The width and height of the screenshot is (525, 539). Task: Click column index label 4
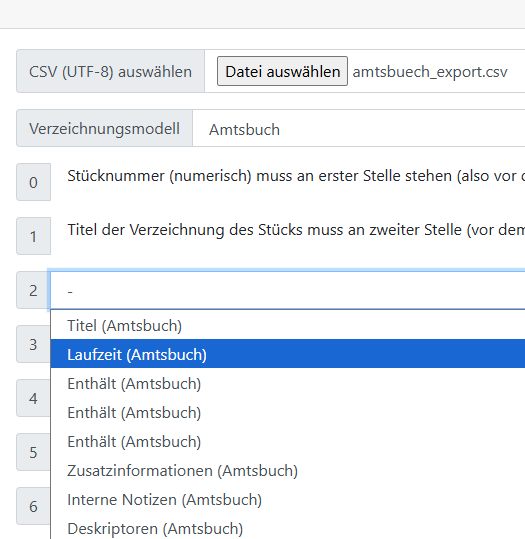[x=33, y=398]
